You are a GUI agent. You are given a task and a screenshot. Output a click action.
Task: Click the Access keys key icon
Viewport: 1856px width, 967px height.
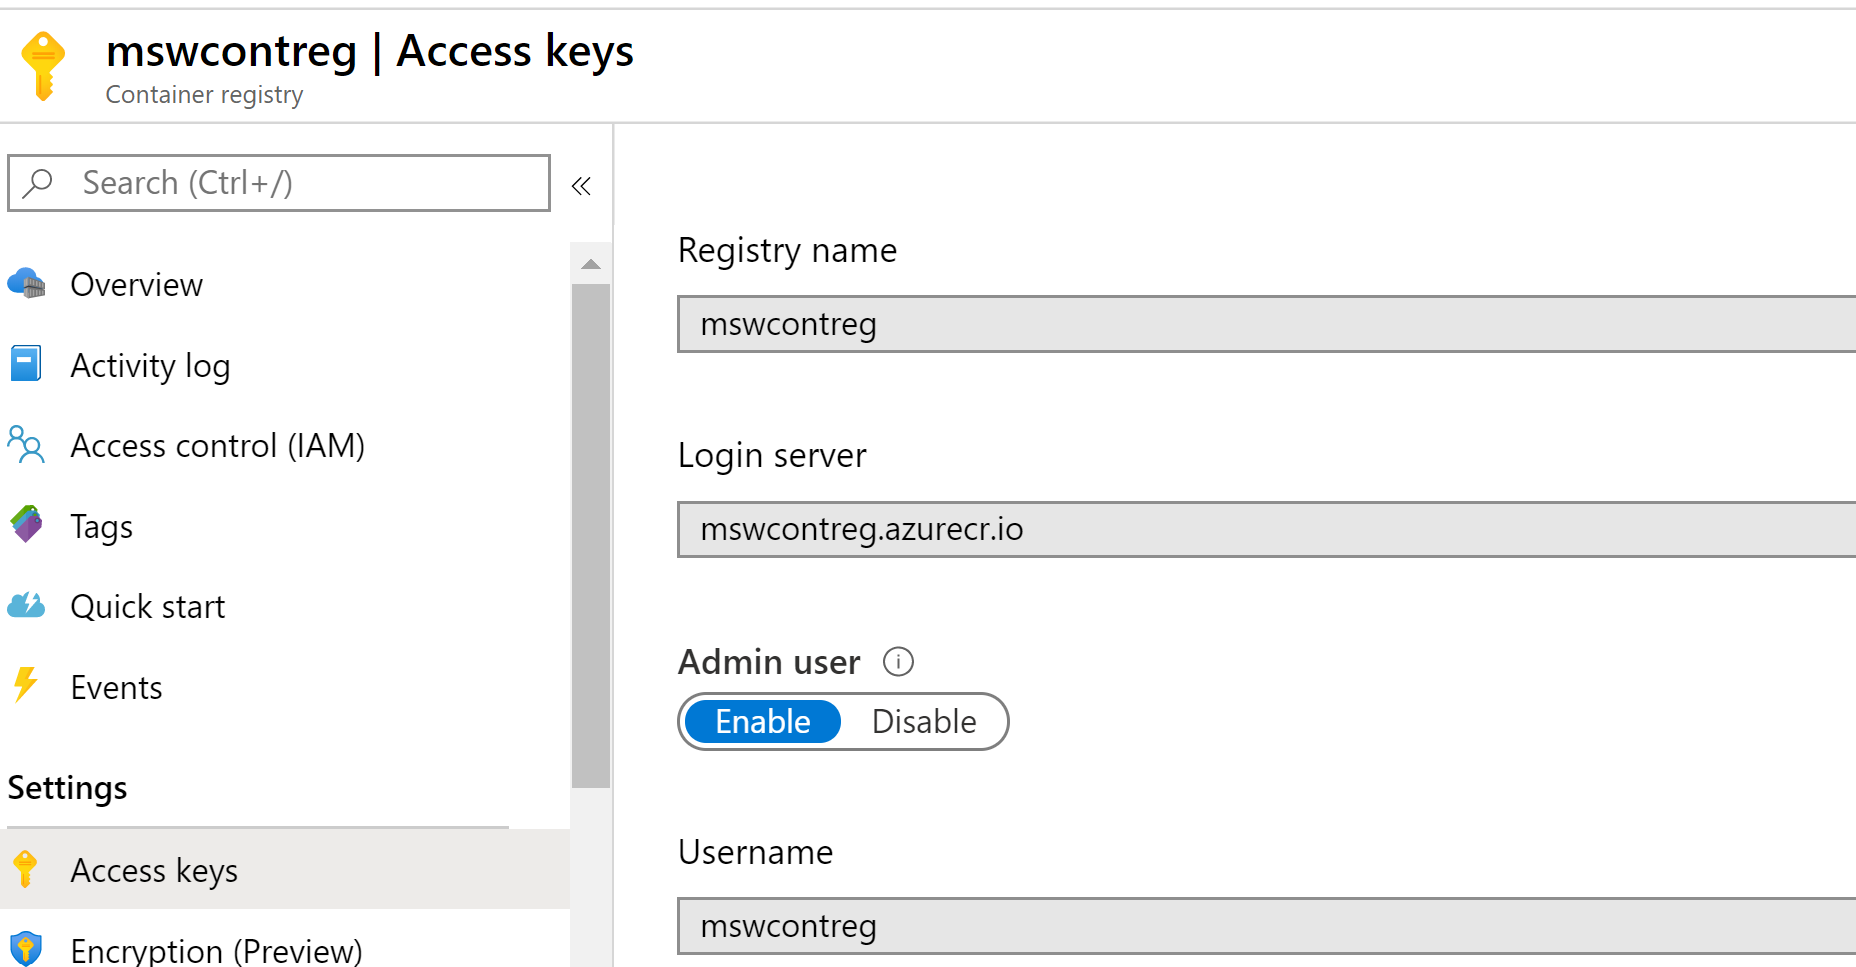[26, 869]
